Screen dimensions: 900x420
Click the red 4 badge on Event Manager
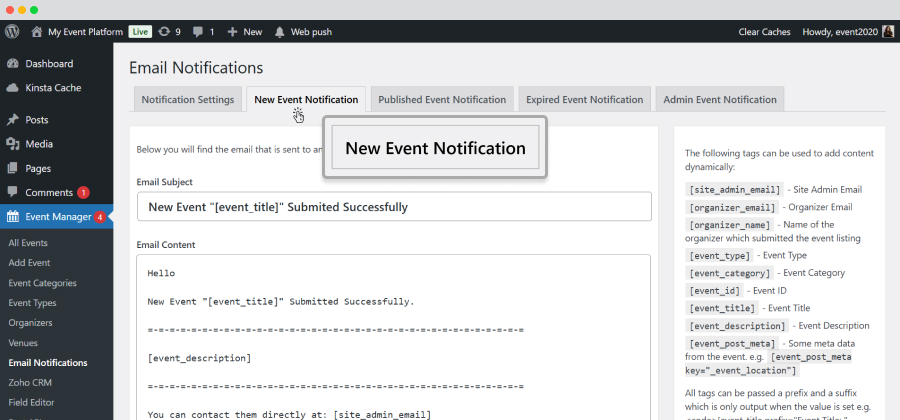(x=100, y=217)
